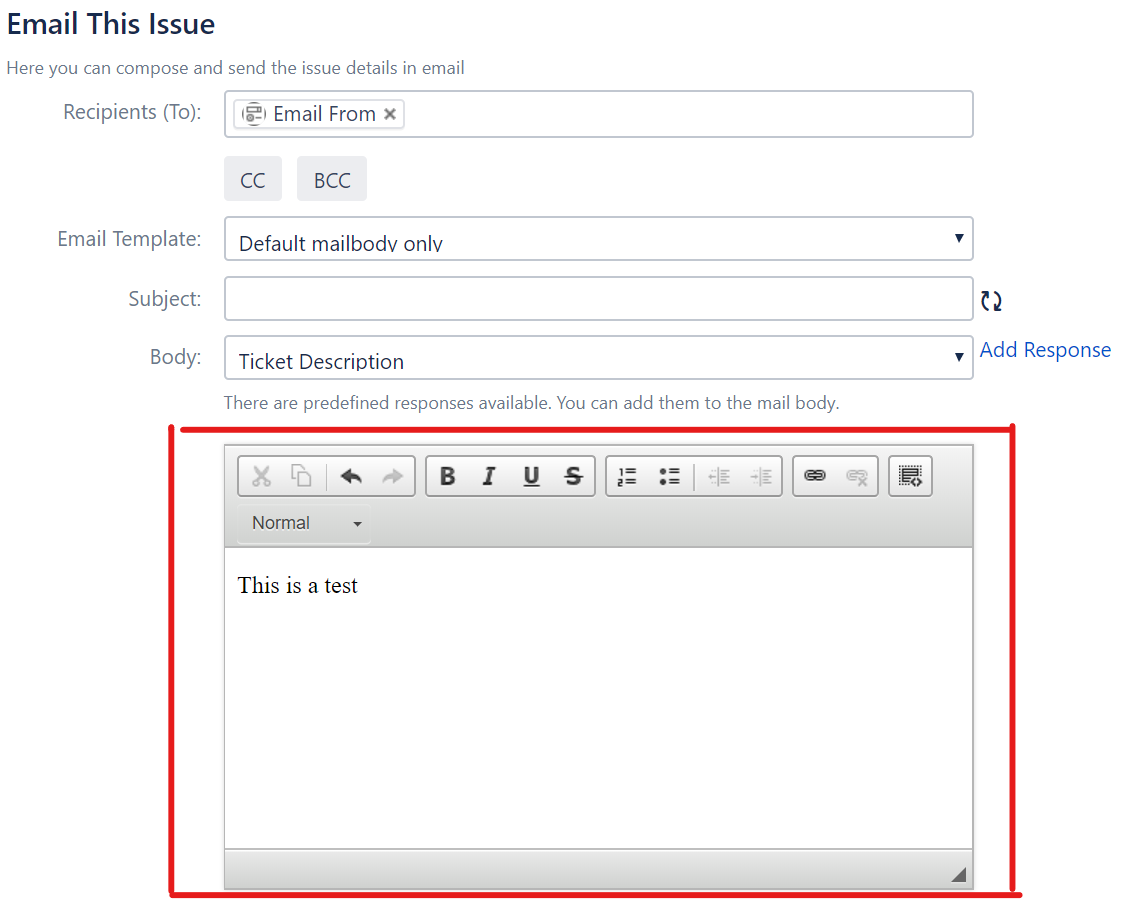
Task: Click the Unlink icon
Action: click(856, 476)
